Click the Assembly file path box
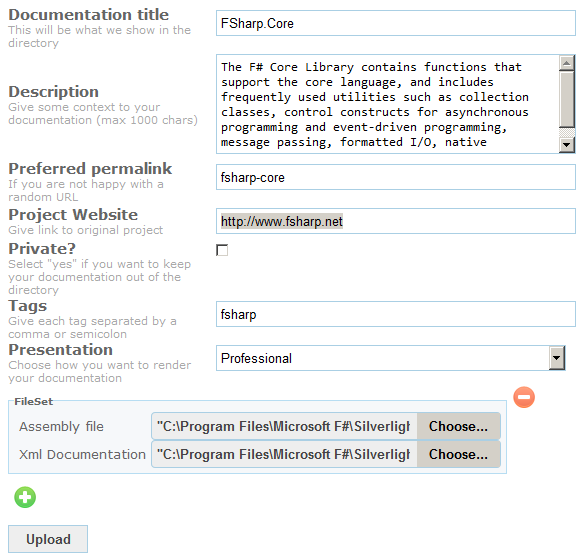Viewport: 582px width, 560px height. coord(284,426)
